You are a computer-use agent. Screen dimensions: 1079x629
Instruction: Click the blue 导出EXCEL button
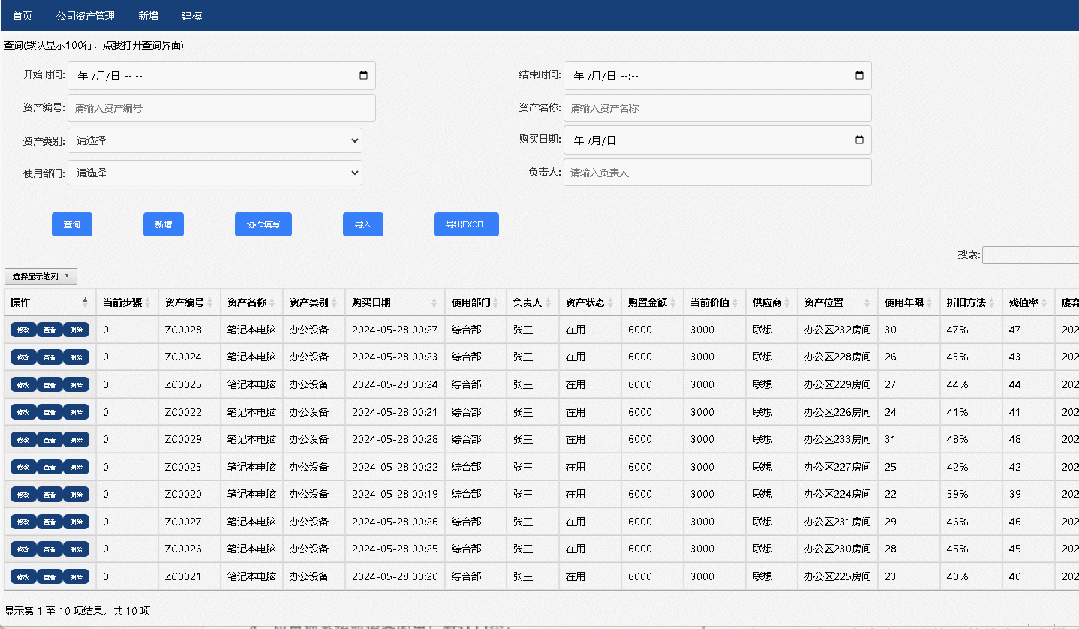[466, 224]
